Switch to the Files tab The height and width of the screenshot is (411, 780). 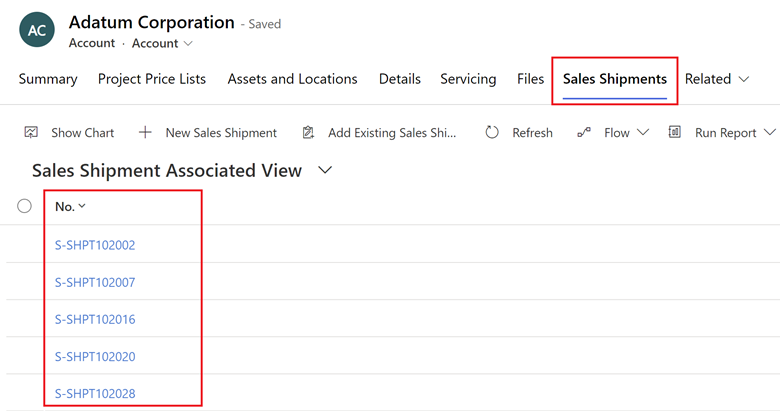(x=530, y=79)
